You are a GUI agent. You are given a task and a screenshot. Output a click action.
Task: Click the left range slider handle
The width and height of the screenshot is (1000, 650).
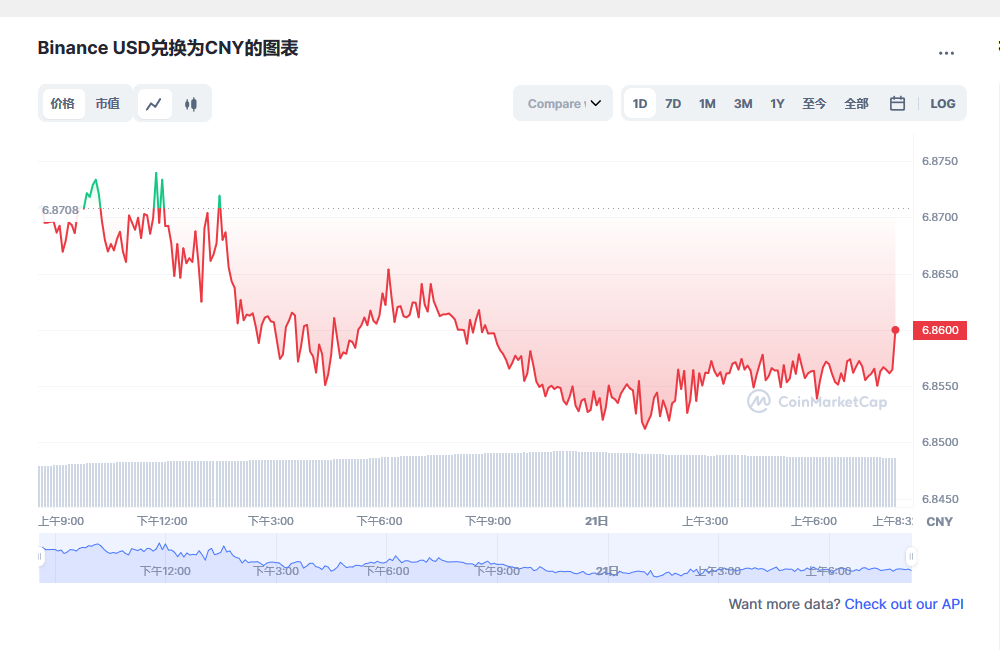pyautogui.click(x=40, y=556)
